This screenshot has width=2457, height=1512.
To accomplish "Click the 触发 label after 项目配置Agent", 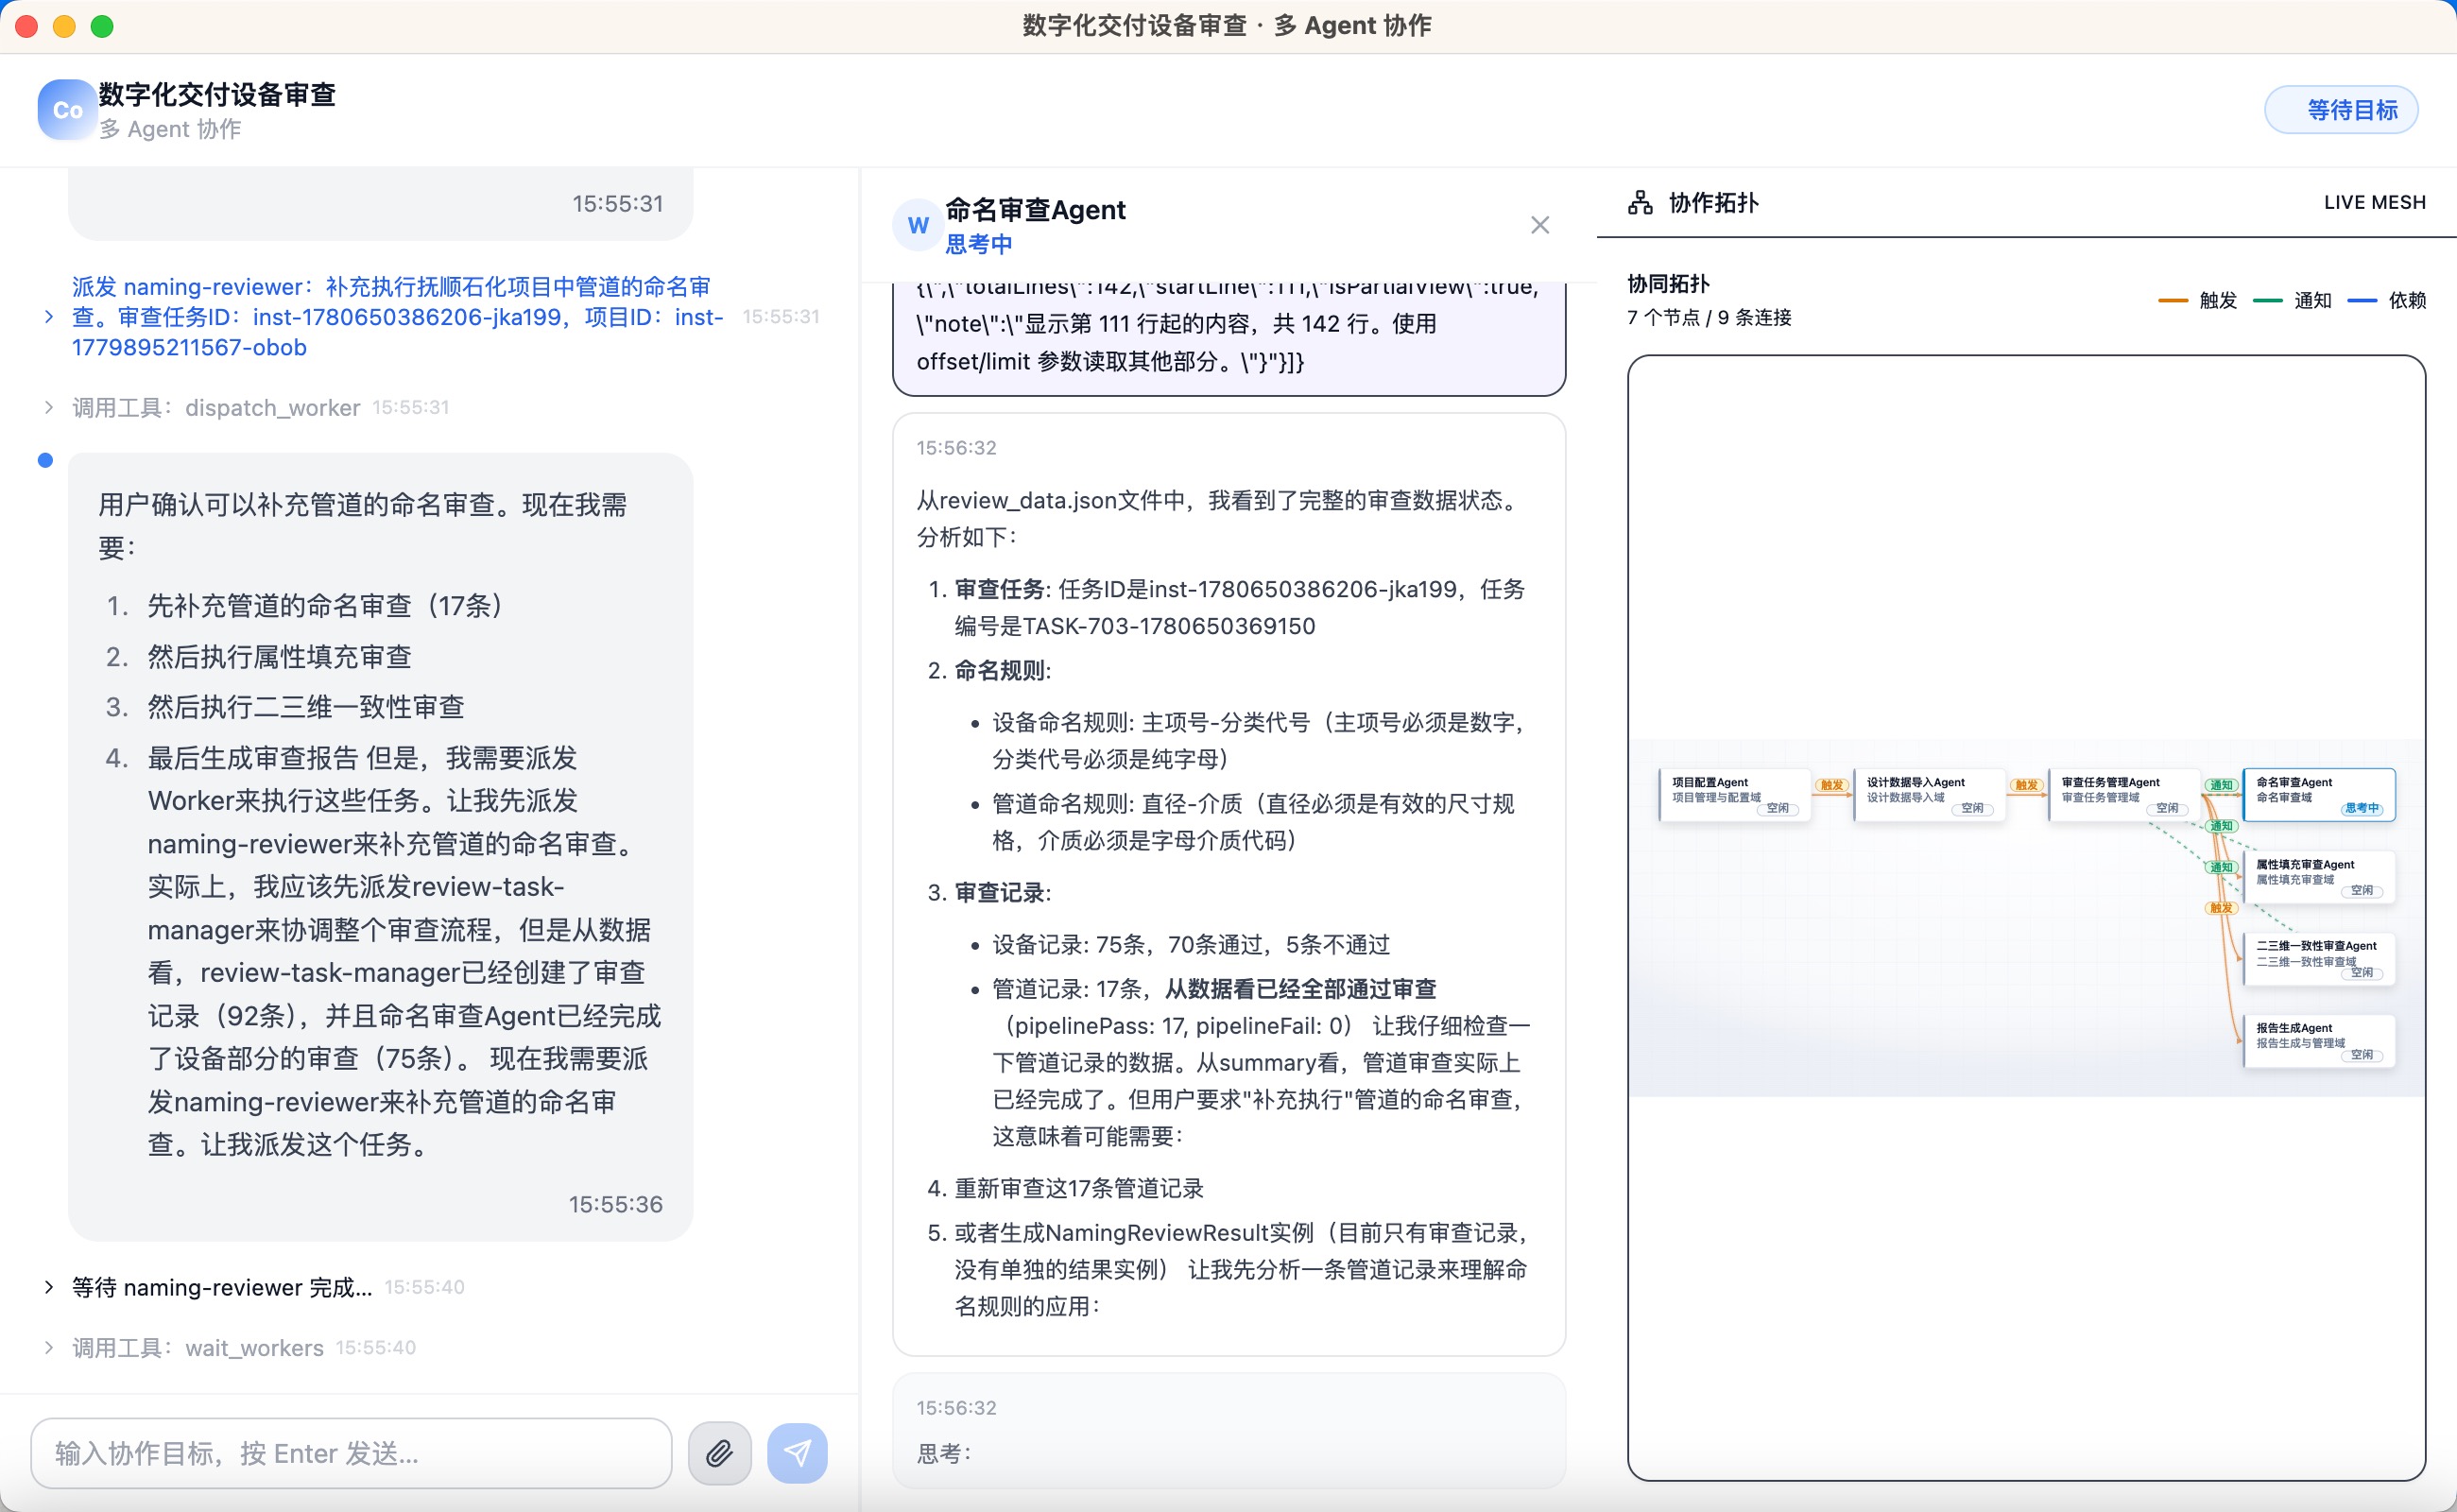I will (x=1832, y=785).
